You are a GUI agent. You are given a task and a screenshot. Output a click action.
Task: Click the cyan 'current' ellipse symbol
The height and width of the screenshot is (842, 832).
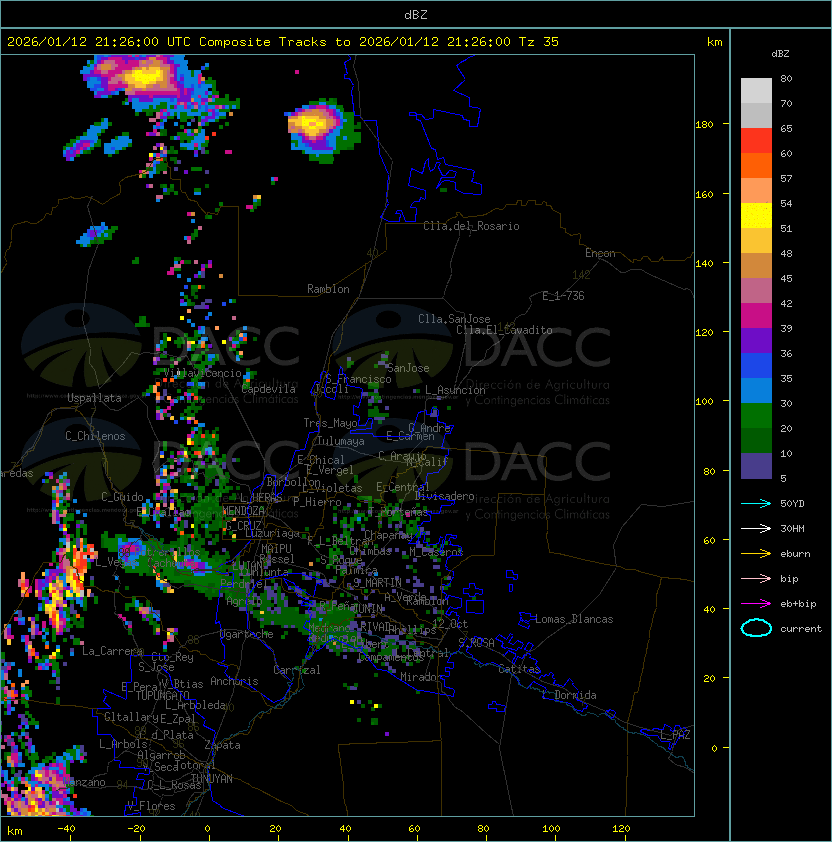click(756, 628)
